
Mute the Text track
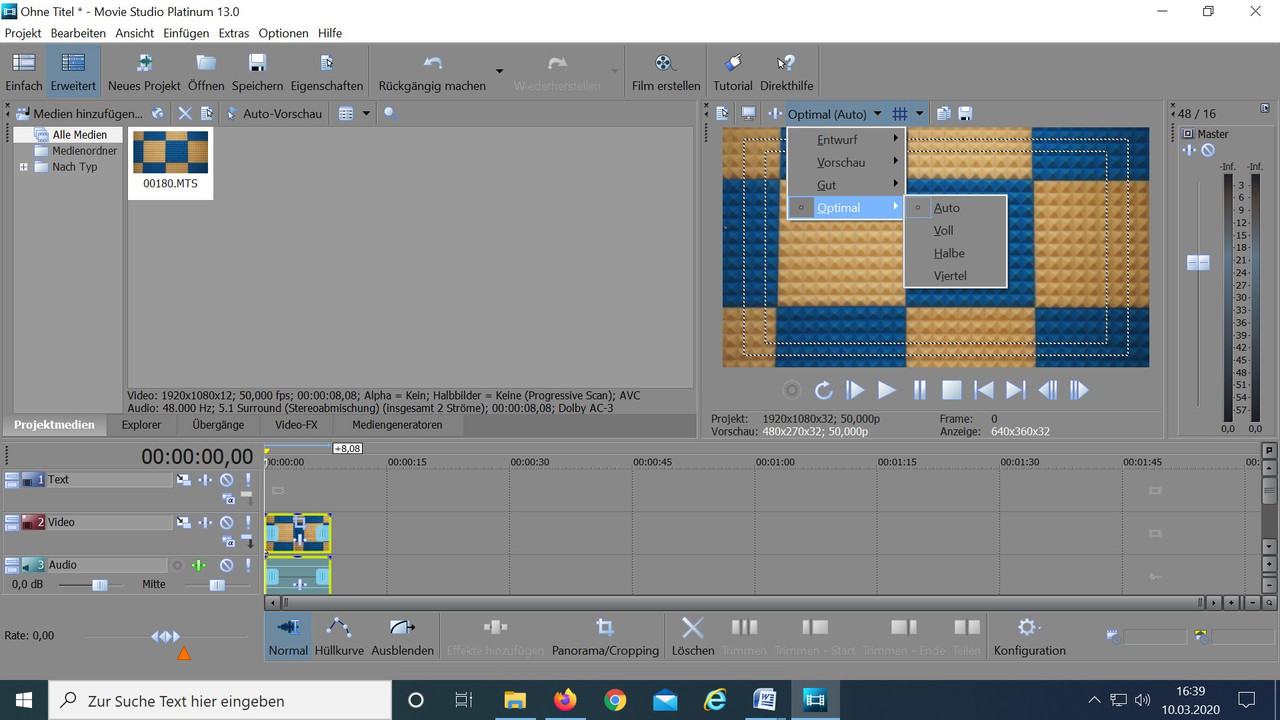[227, 480]
